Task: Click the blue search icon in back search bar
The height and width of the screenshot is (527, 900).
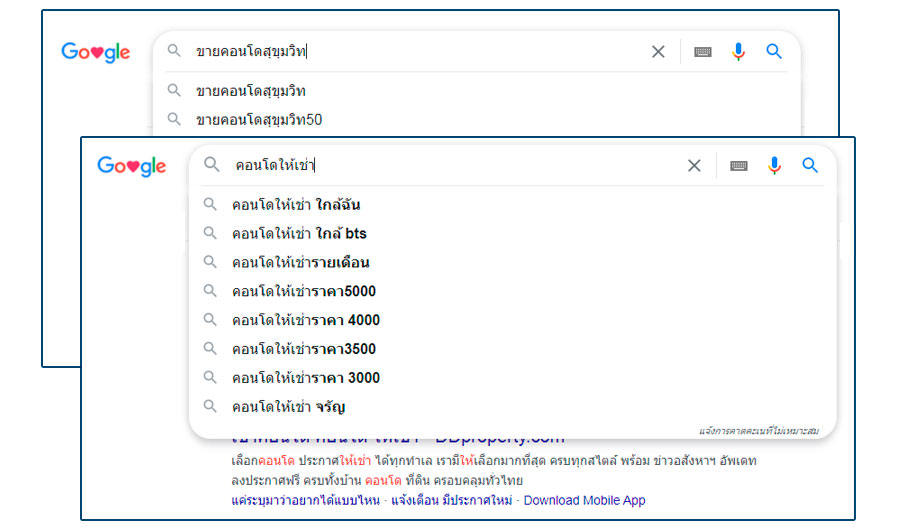Action: [x=774, y=52]
